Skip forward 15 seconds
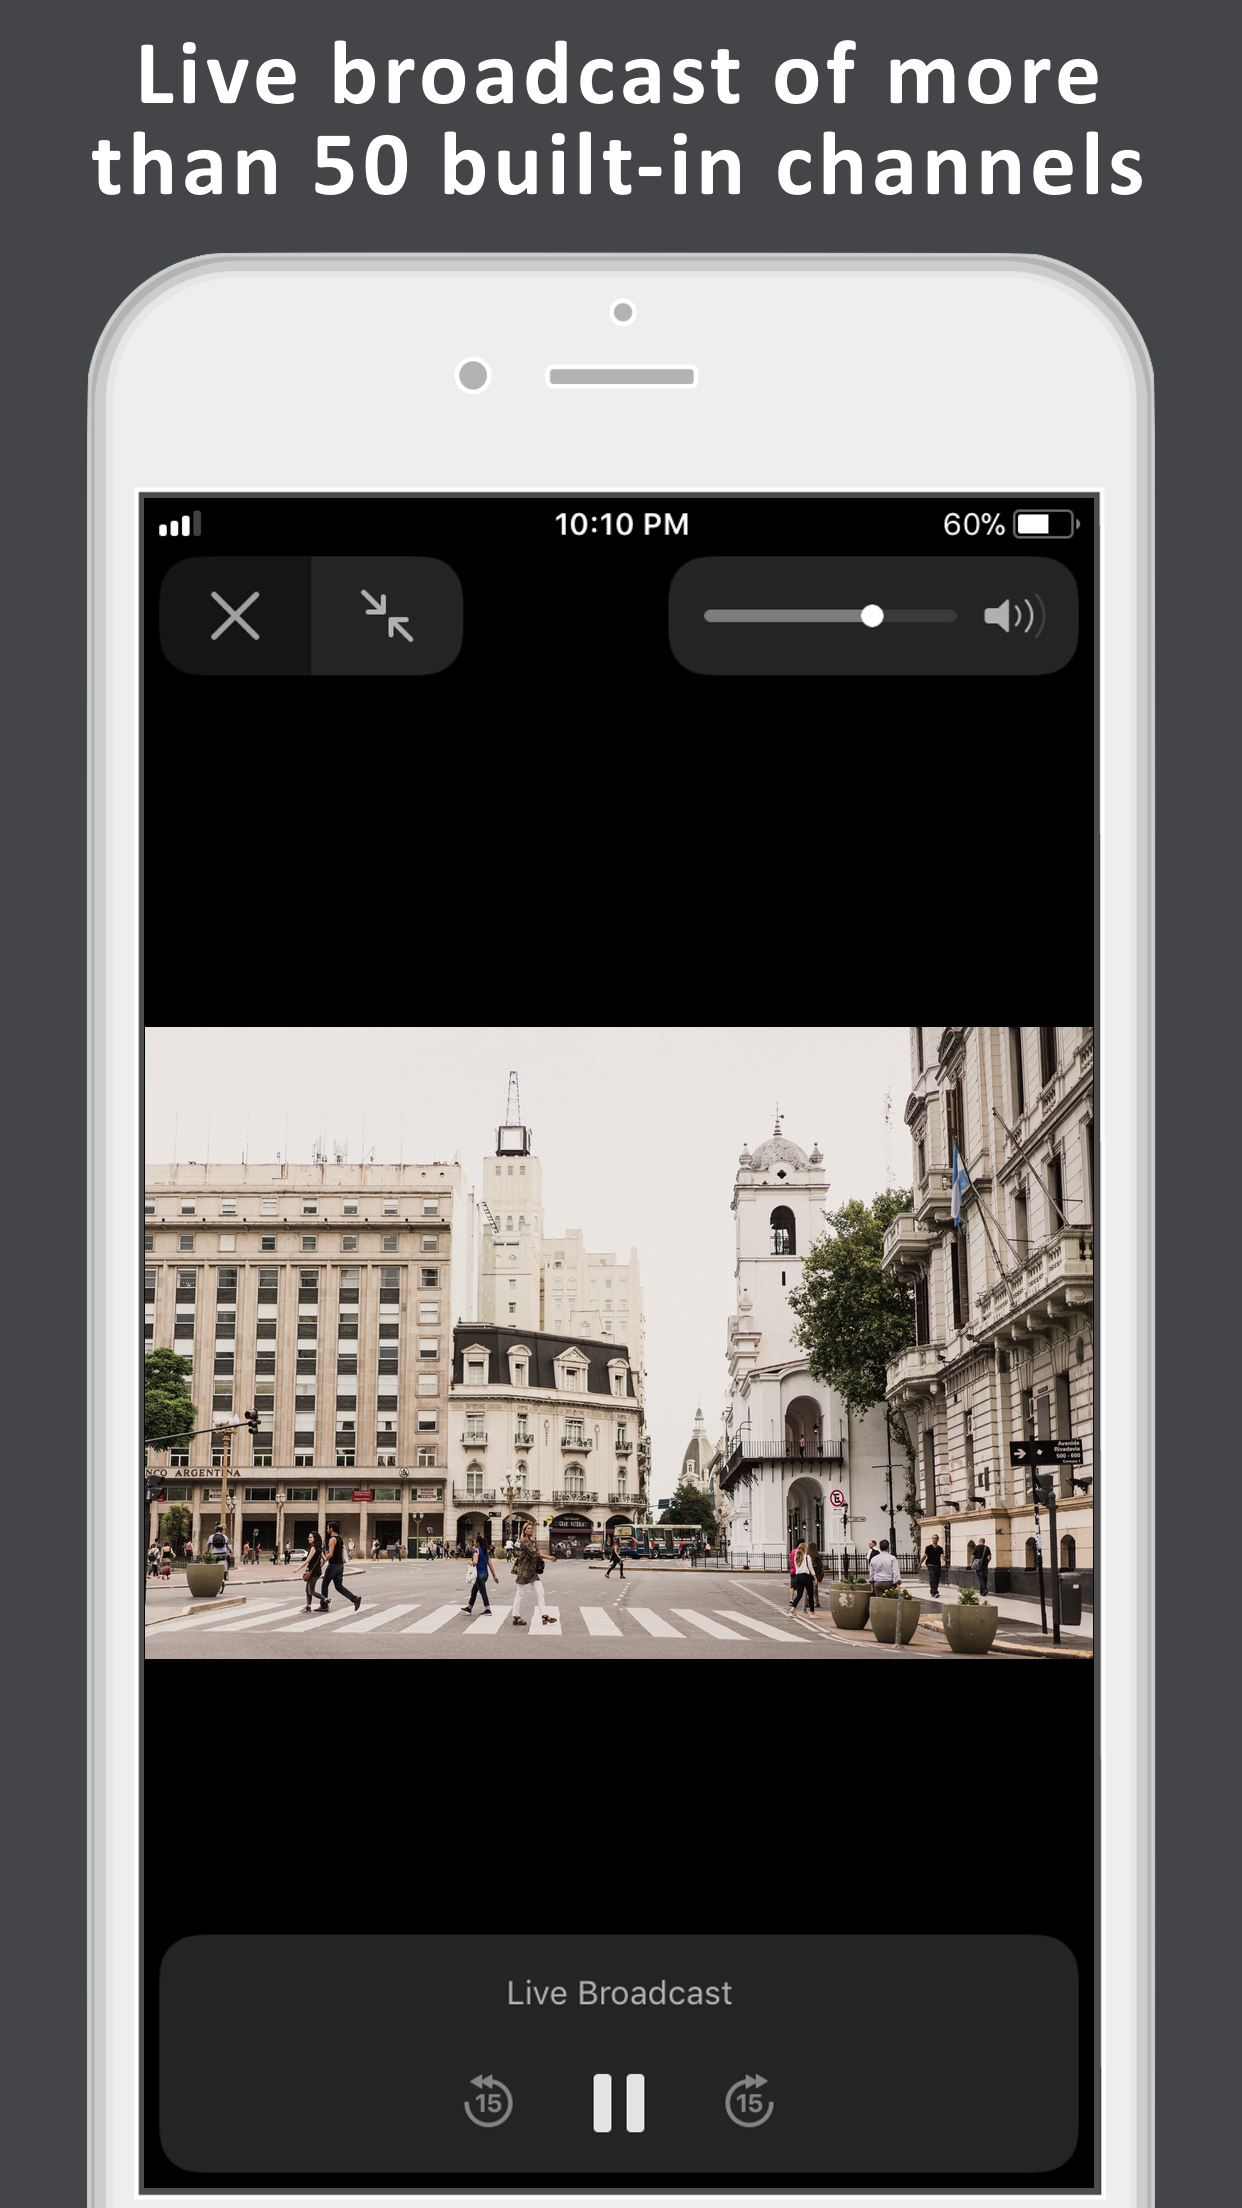This screenshot has width=1242, height=2208. (749, 2100)
